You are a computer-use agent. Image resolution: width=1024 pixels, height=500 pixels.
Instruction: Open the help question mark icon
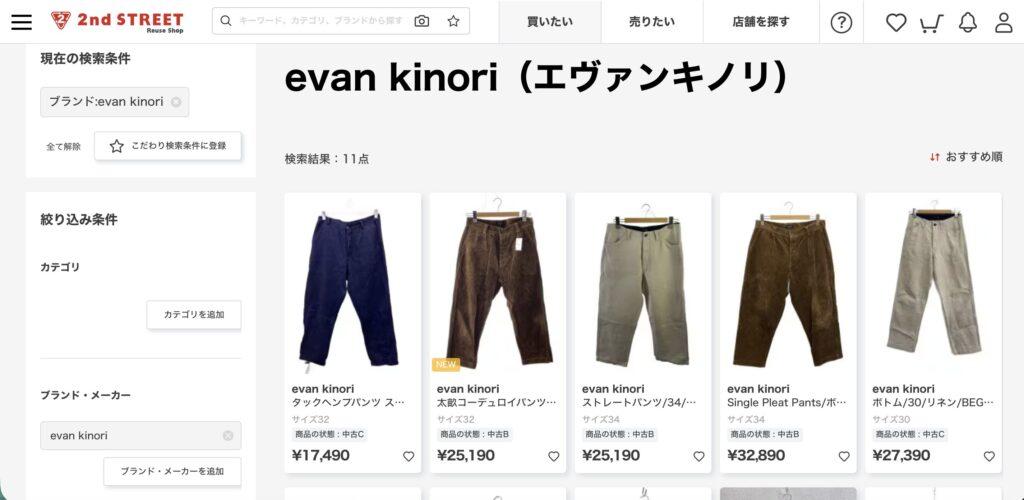(841, 22)
